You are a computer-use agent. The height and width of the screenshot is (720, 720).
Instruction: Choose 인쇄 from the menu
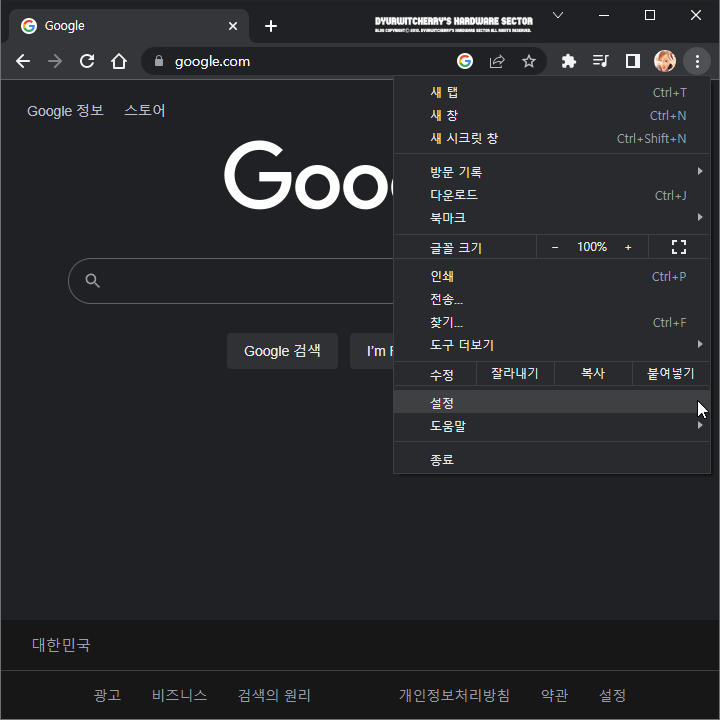[x=552, y=276]
